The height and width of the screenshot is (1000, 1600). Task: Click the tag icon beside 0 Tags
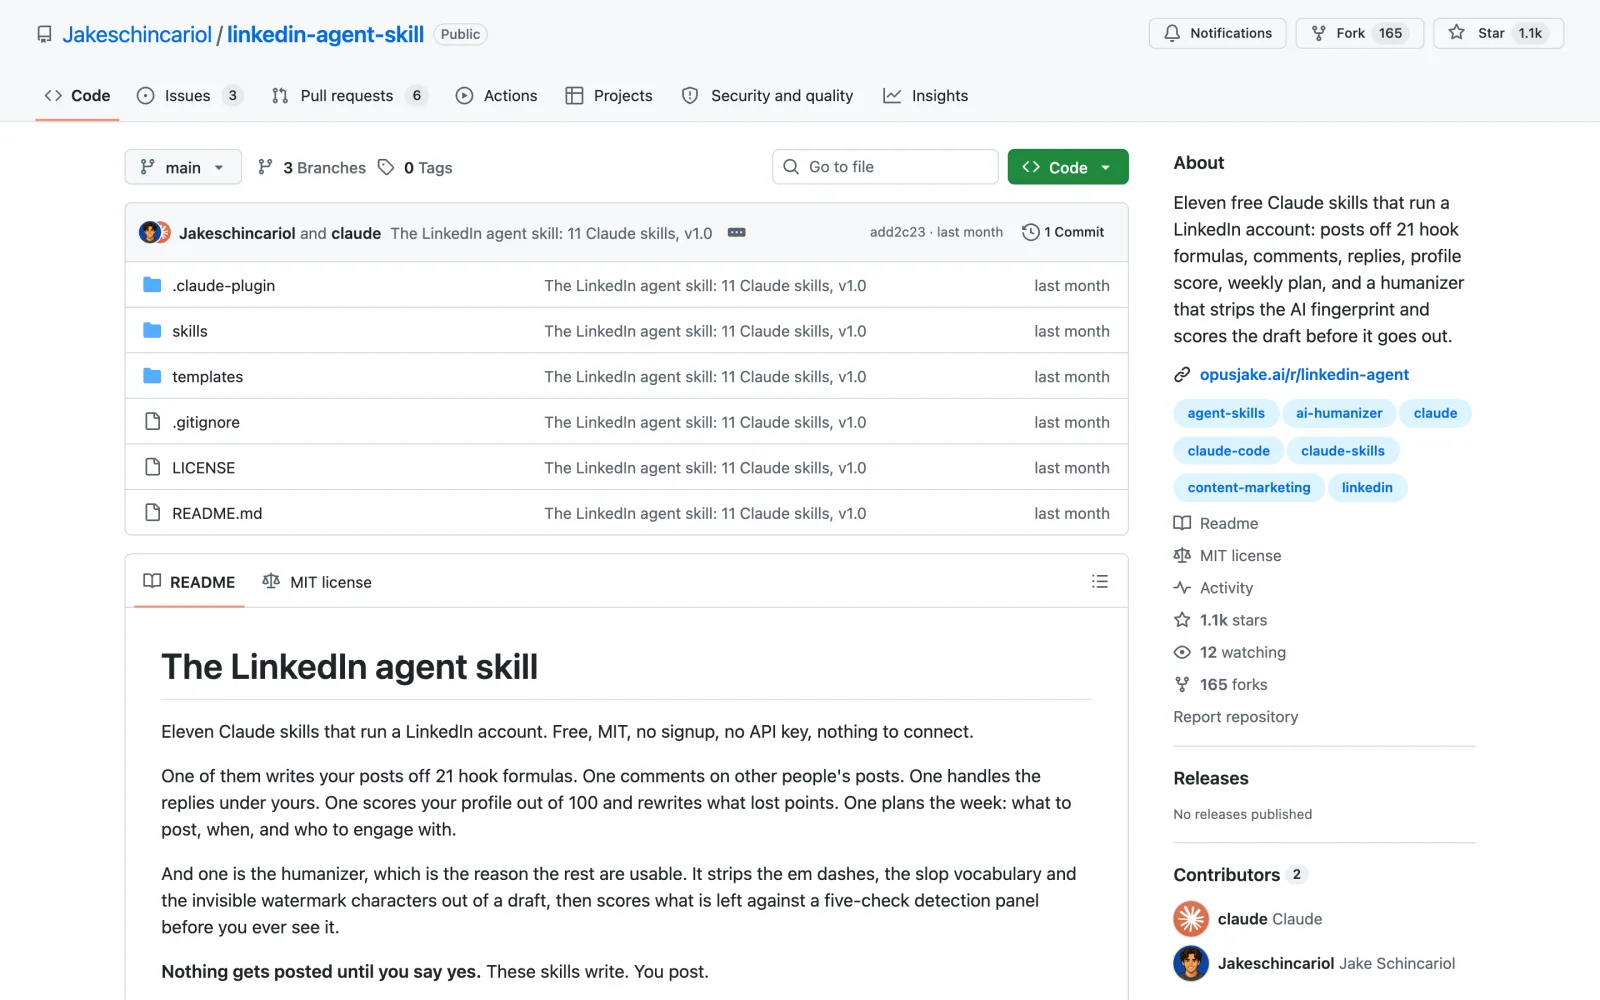[x=386, y=167]
